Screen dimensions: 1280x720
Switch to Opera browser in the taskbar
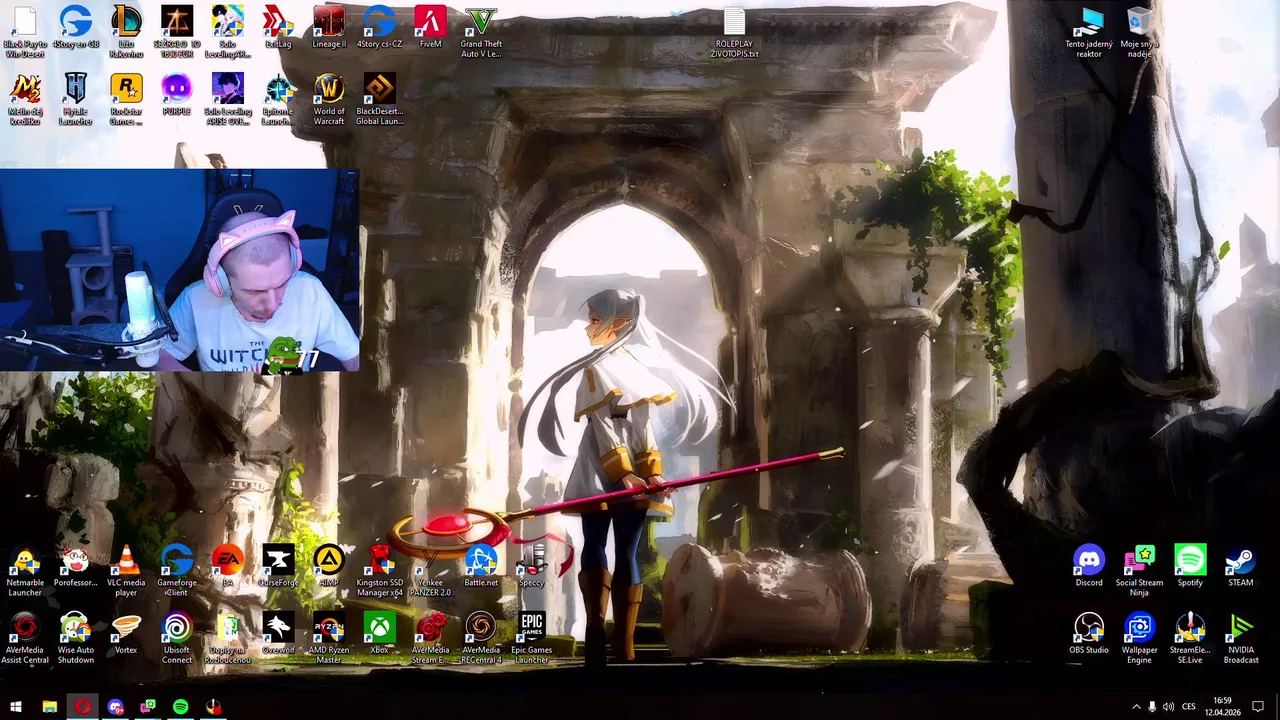(82, 707)
